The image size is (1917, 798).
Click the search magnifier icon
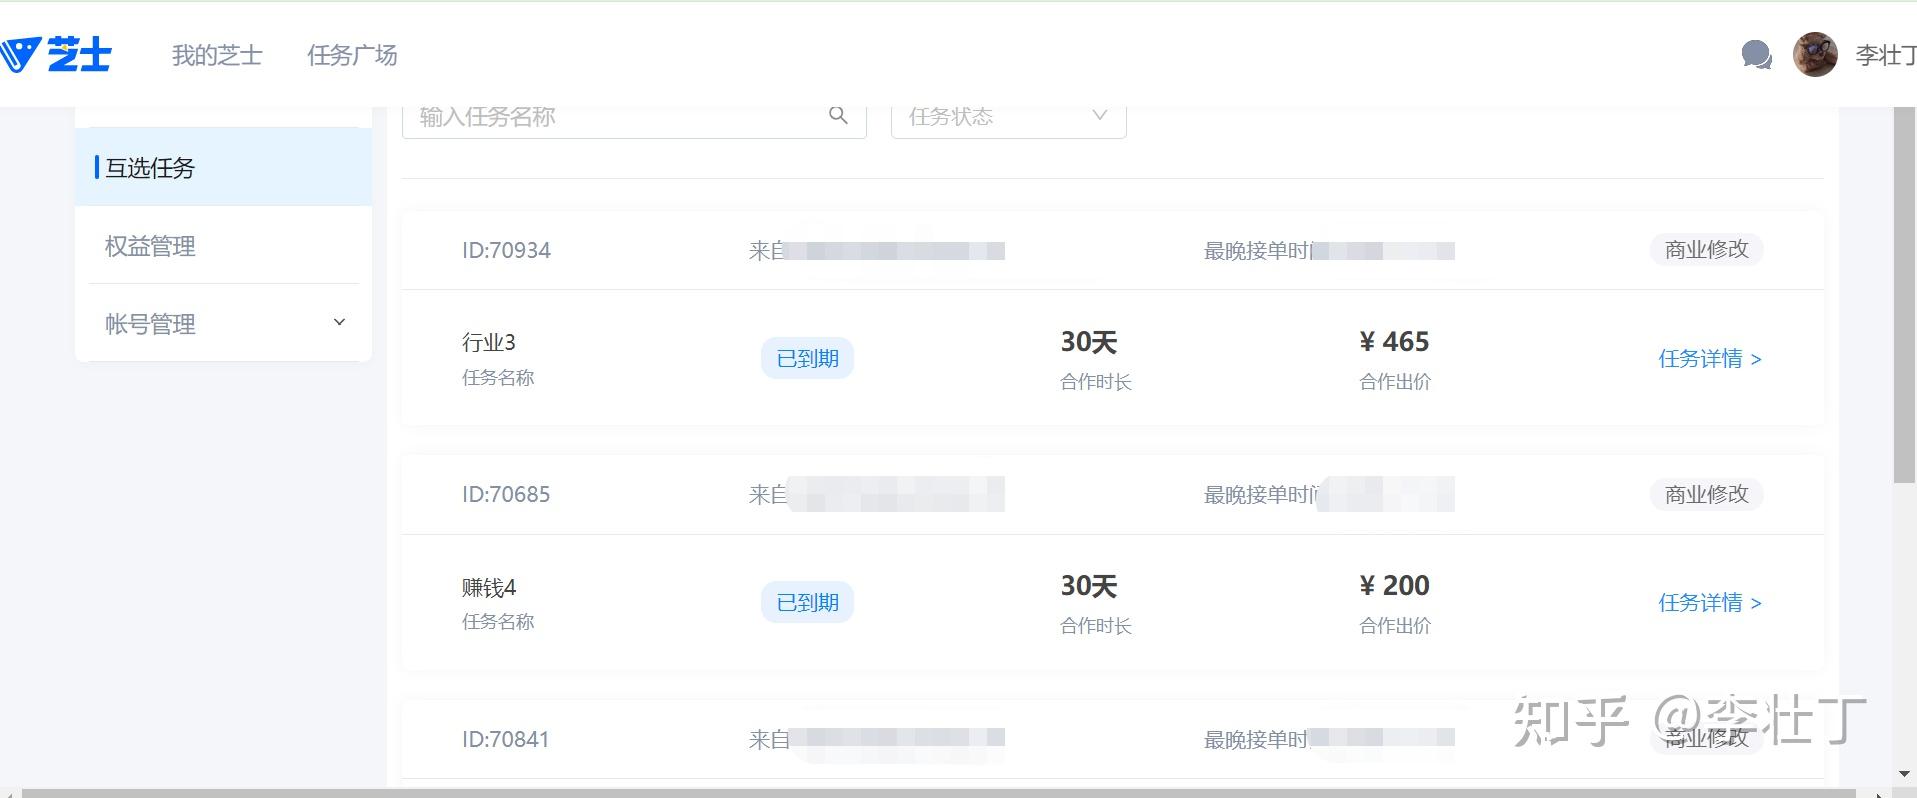pyautogui.click(x=838, y=116)
